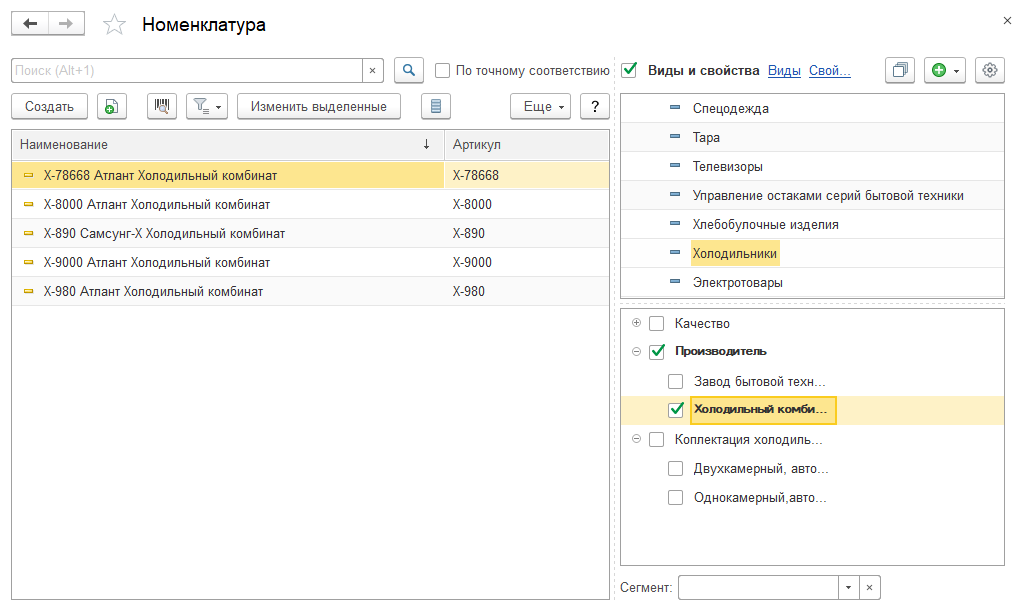This screenshot has height=609, width=1022.
Task: Click the settings gear icon
Action: [x=990, y=70]
